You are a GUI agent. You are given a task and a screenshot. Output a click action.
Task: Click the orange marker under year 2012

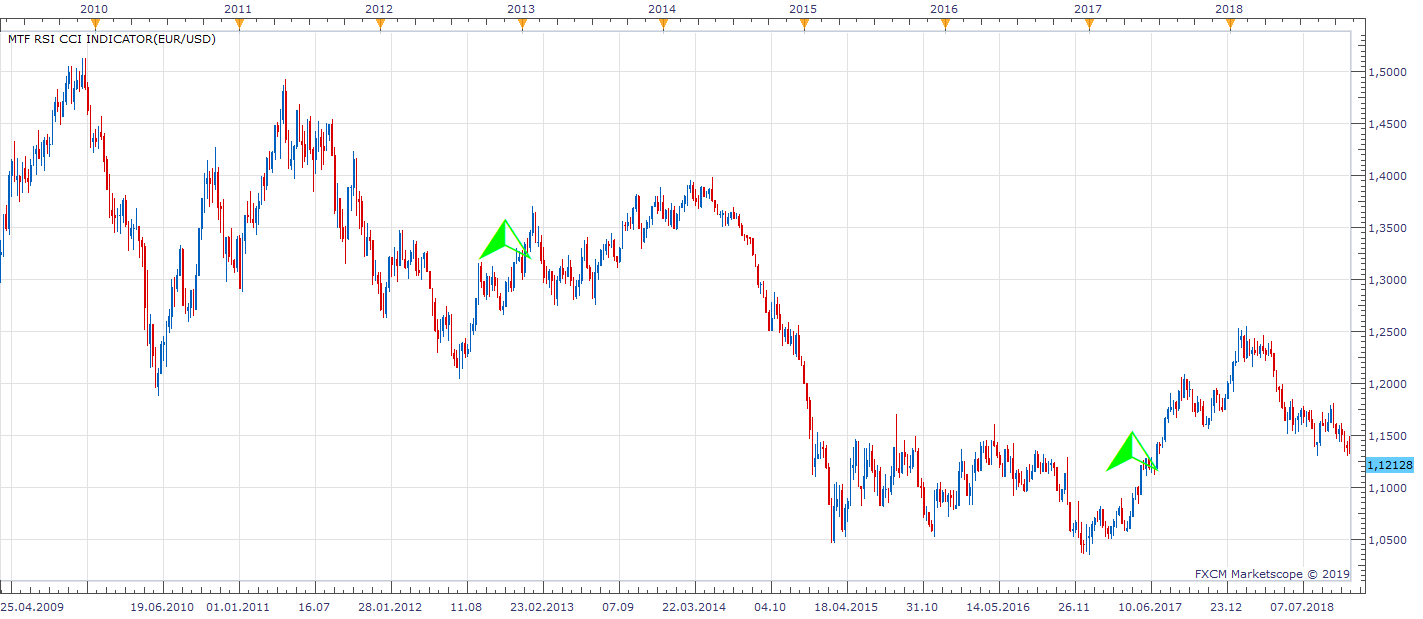380,24
